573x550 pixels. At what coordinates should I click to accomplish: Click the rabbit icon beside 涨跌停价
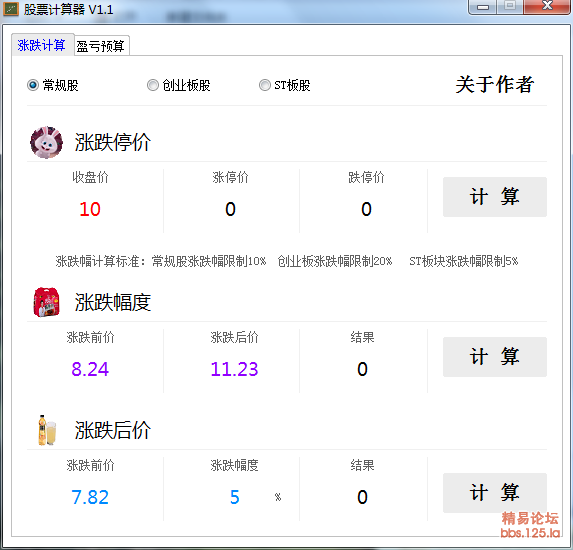coord(46,143)
